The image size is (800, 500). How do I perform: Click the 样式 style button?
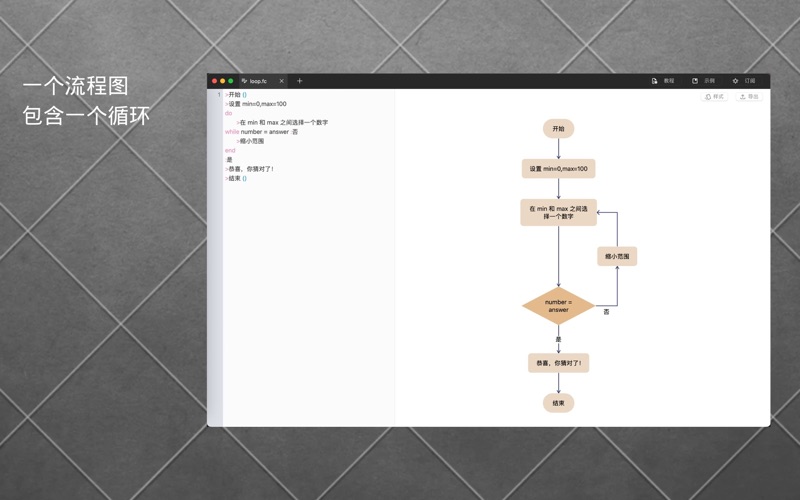[714, 97]
